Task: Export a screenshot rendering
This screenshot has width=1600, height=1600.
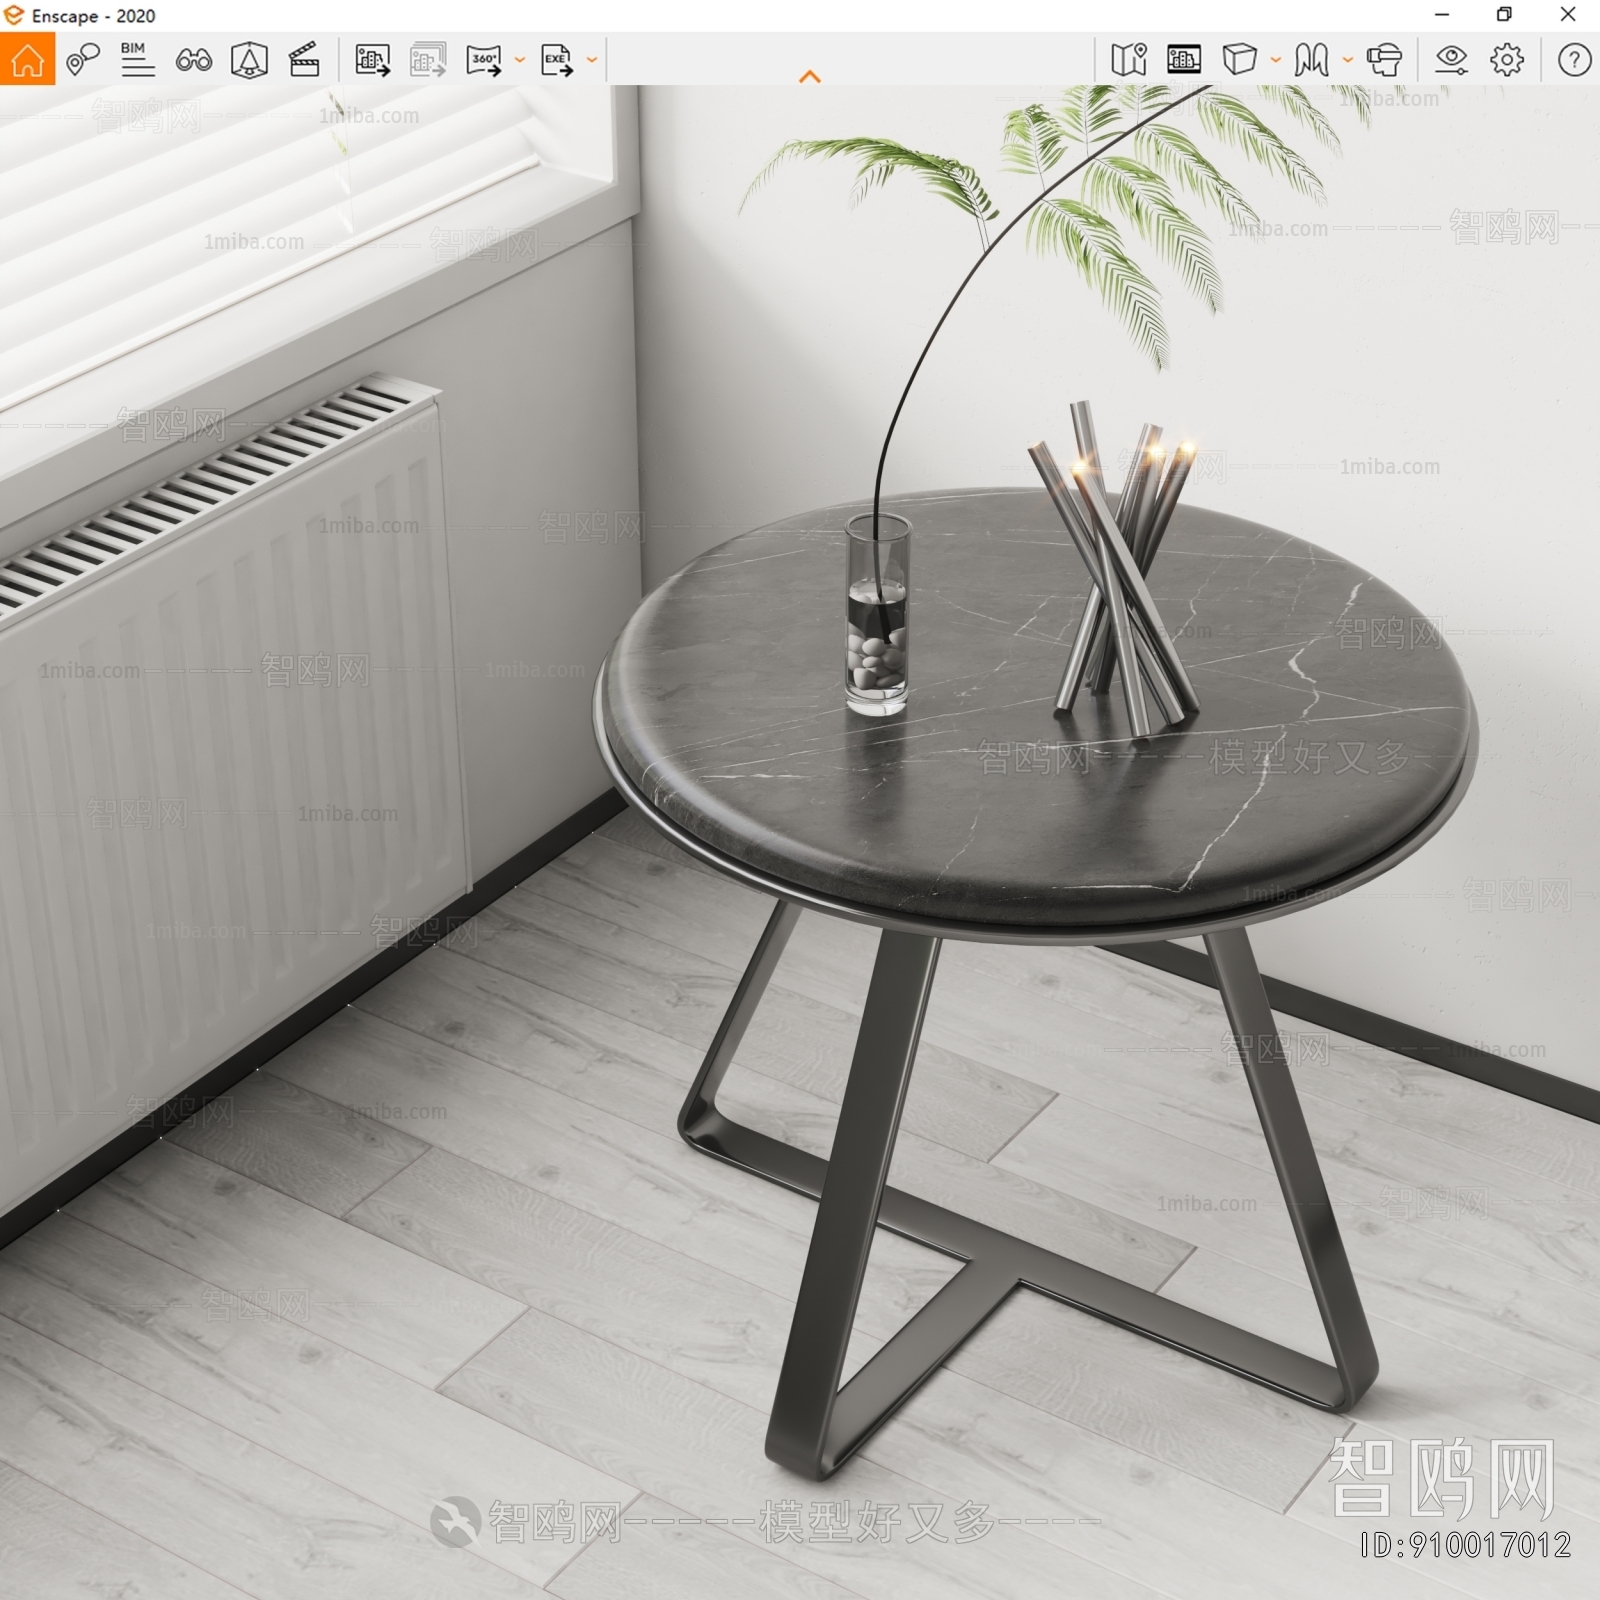Action: point(372,60)
